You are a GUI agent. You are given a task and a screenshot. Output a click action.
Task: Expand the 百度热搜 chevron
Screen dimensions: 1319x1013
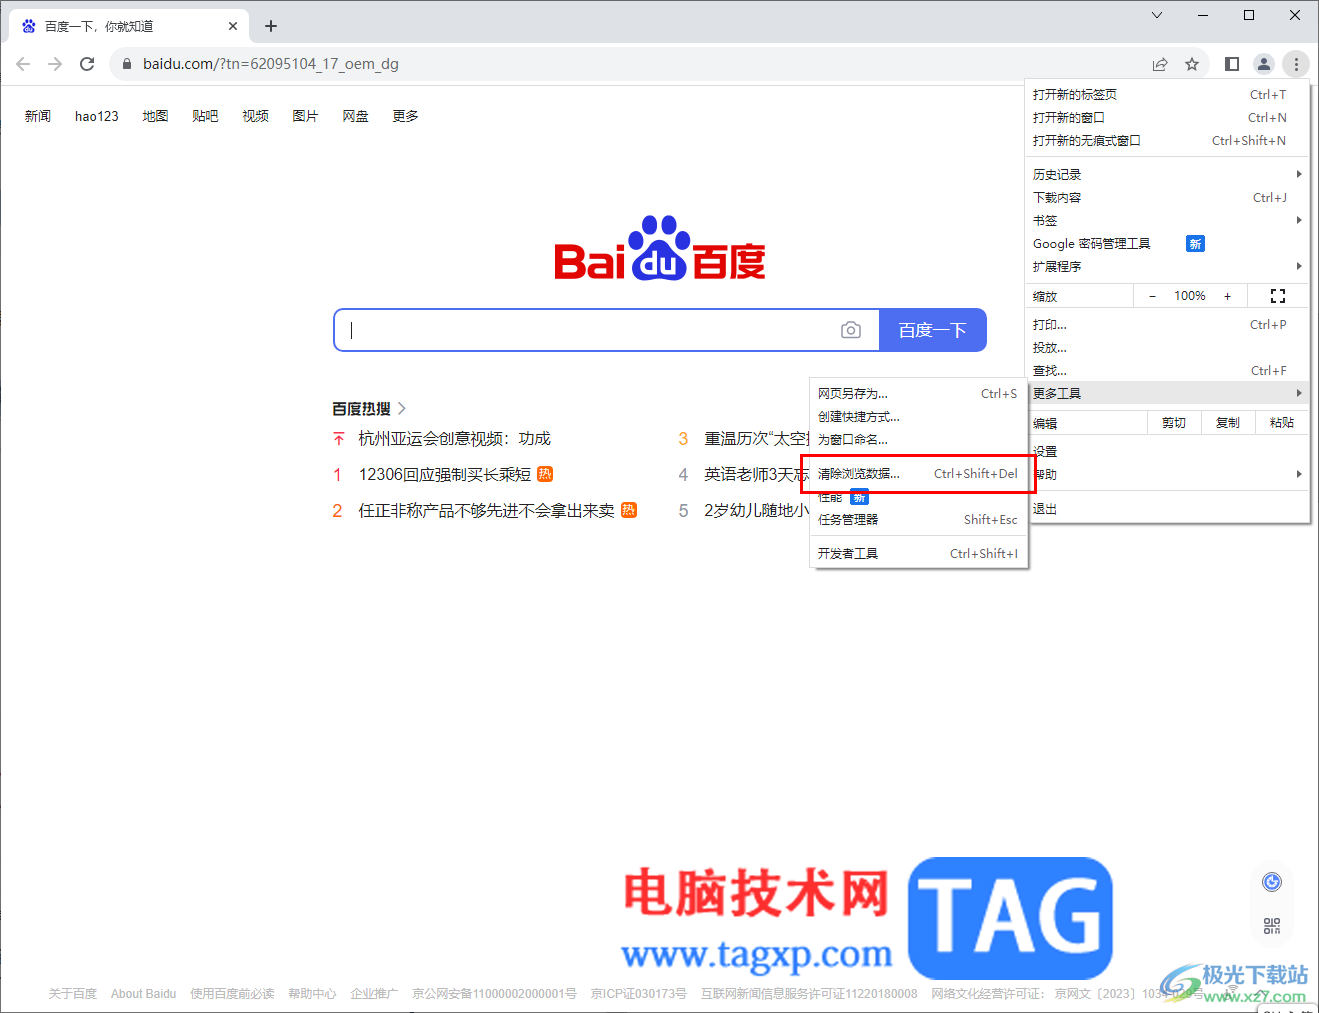(402, 409)
